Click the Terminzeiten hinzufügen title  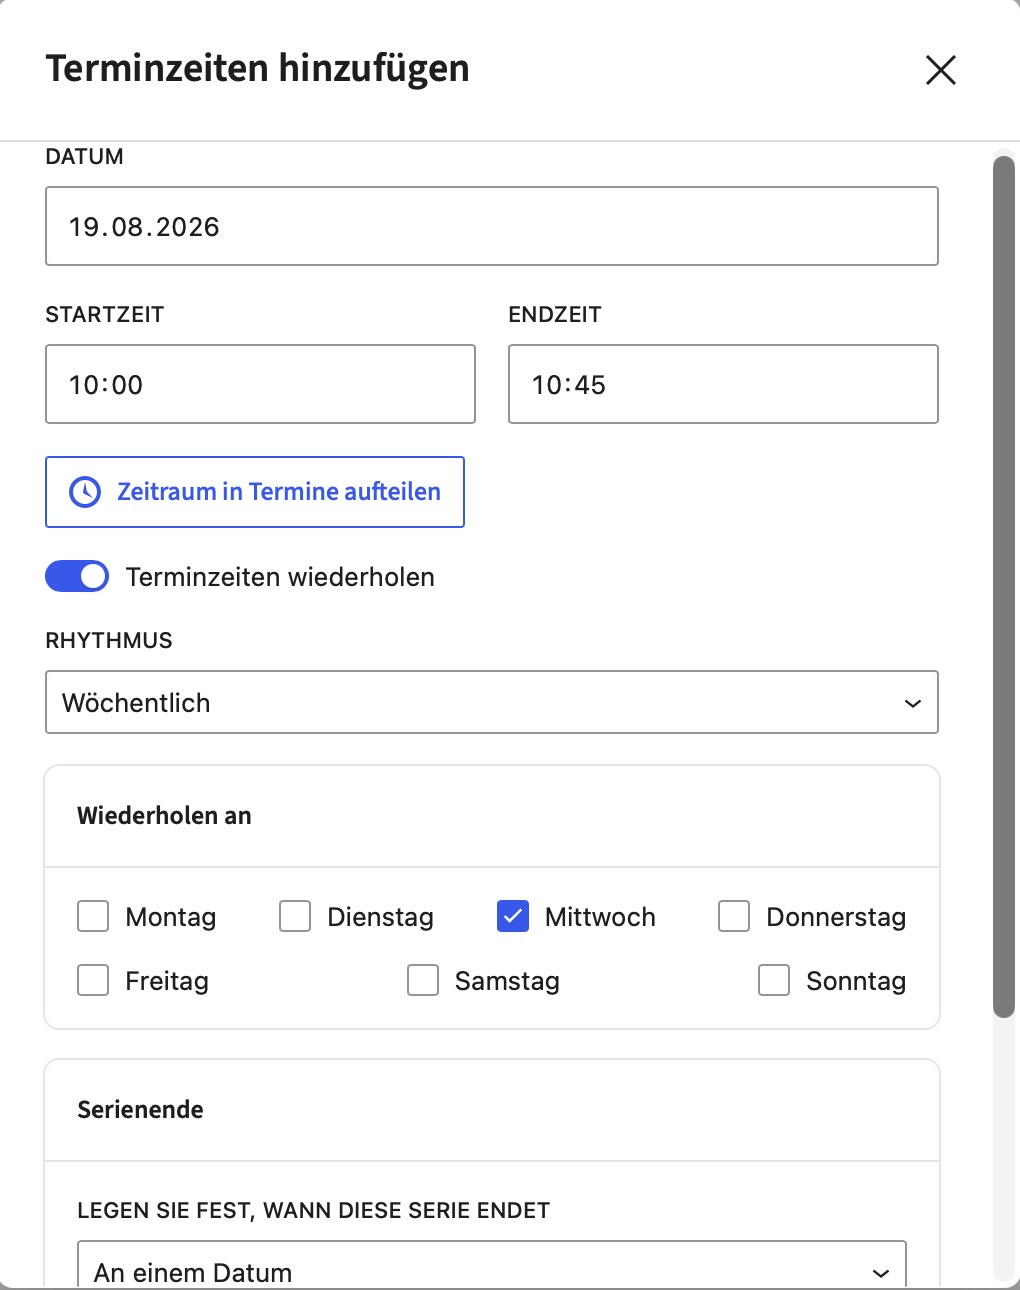tap(257, 69)
